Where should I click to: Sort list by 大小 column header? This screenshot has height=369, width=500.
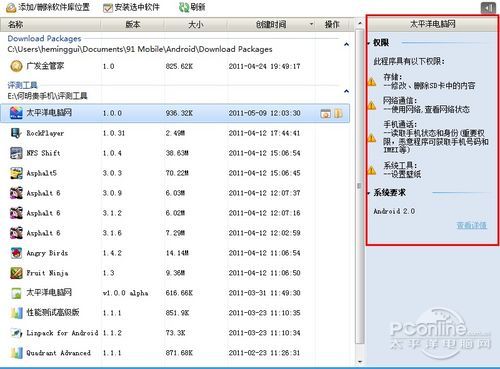195,24
